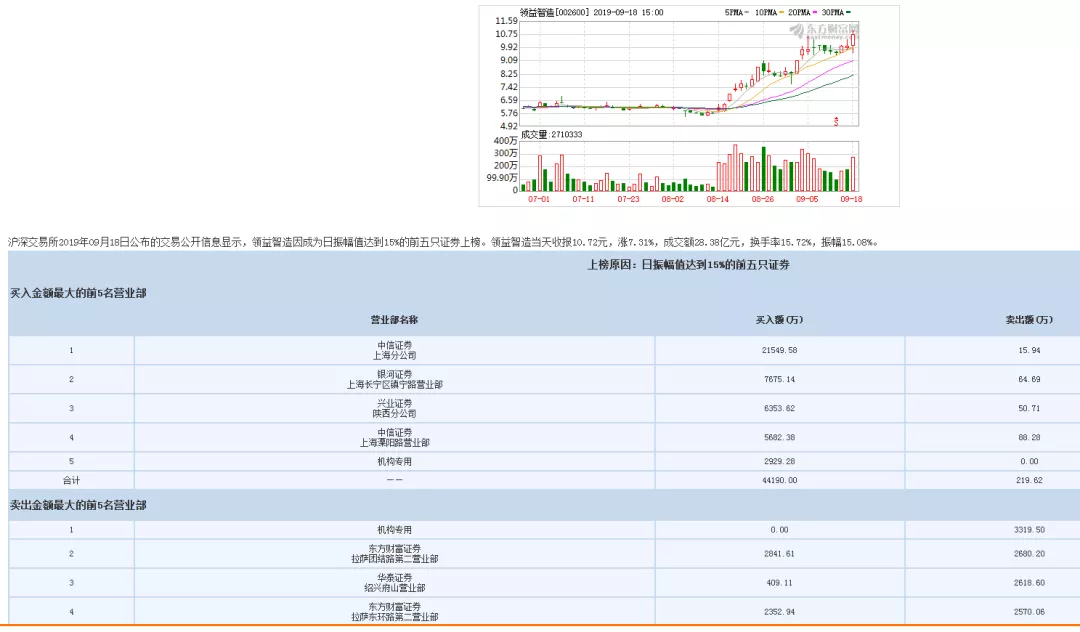Click the 中信证券 上海溧阳路营业部 cell
The image size is (1080, 632).
click(x=394, y=437)
